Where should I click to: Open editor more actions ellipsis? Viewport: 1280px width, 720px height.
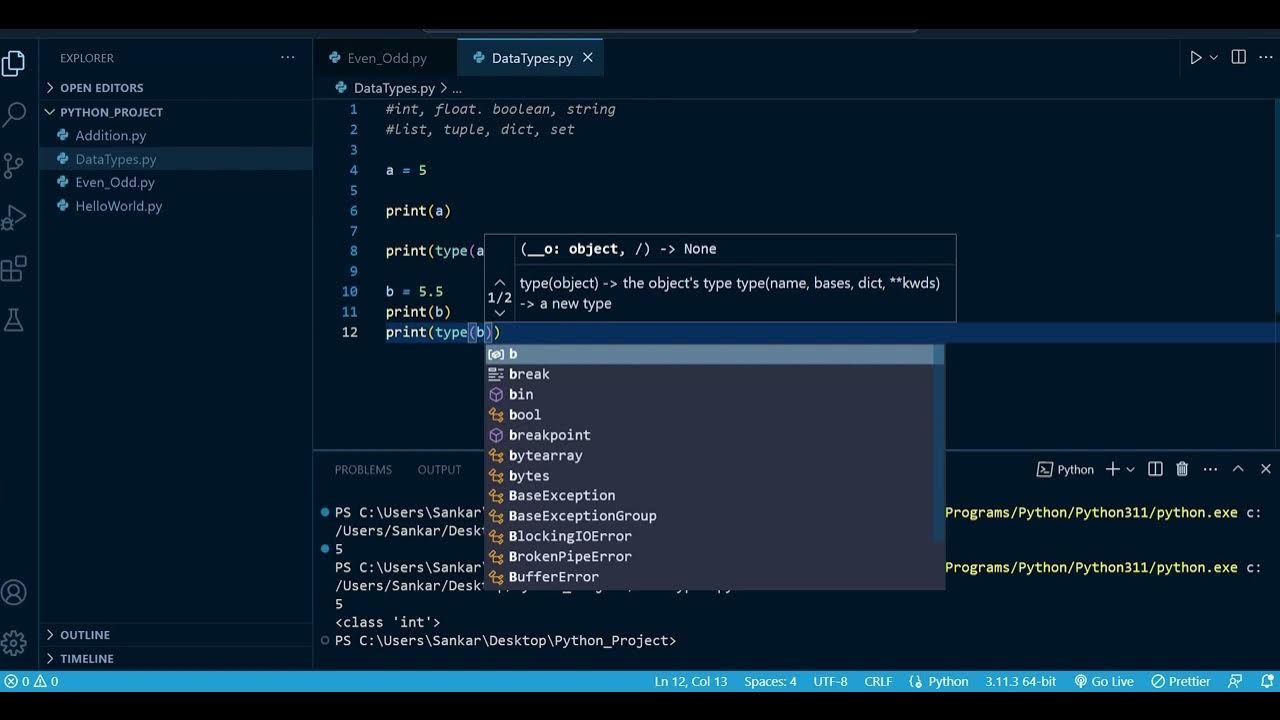(1265, 58)
